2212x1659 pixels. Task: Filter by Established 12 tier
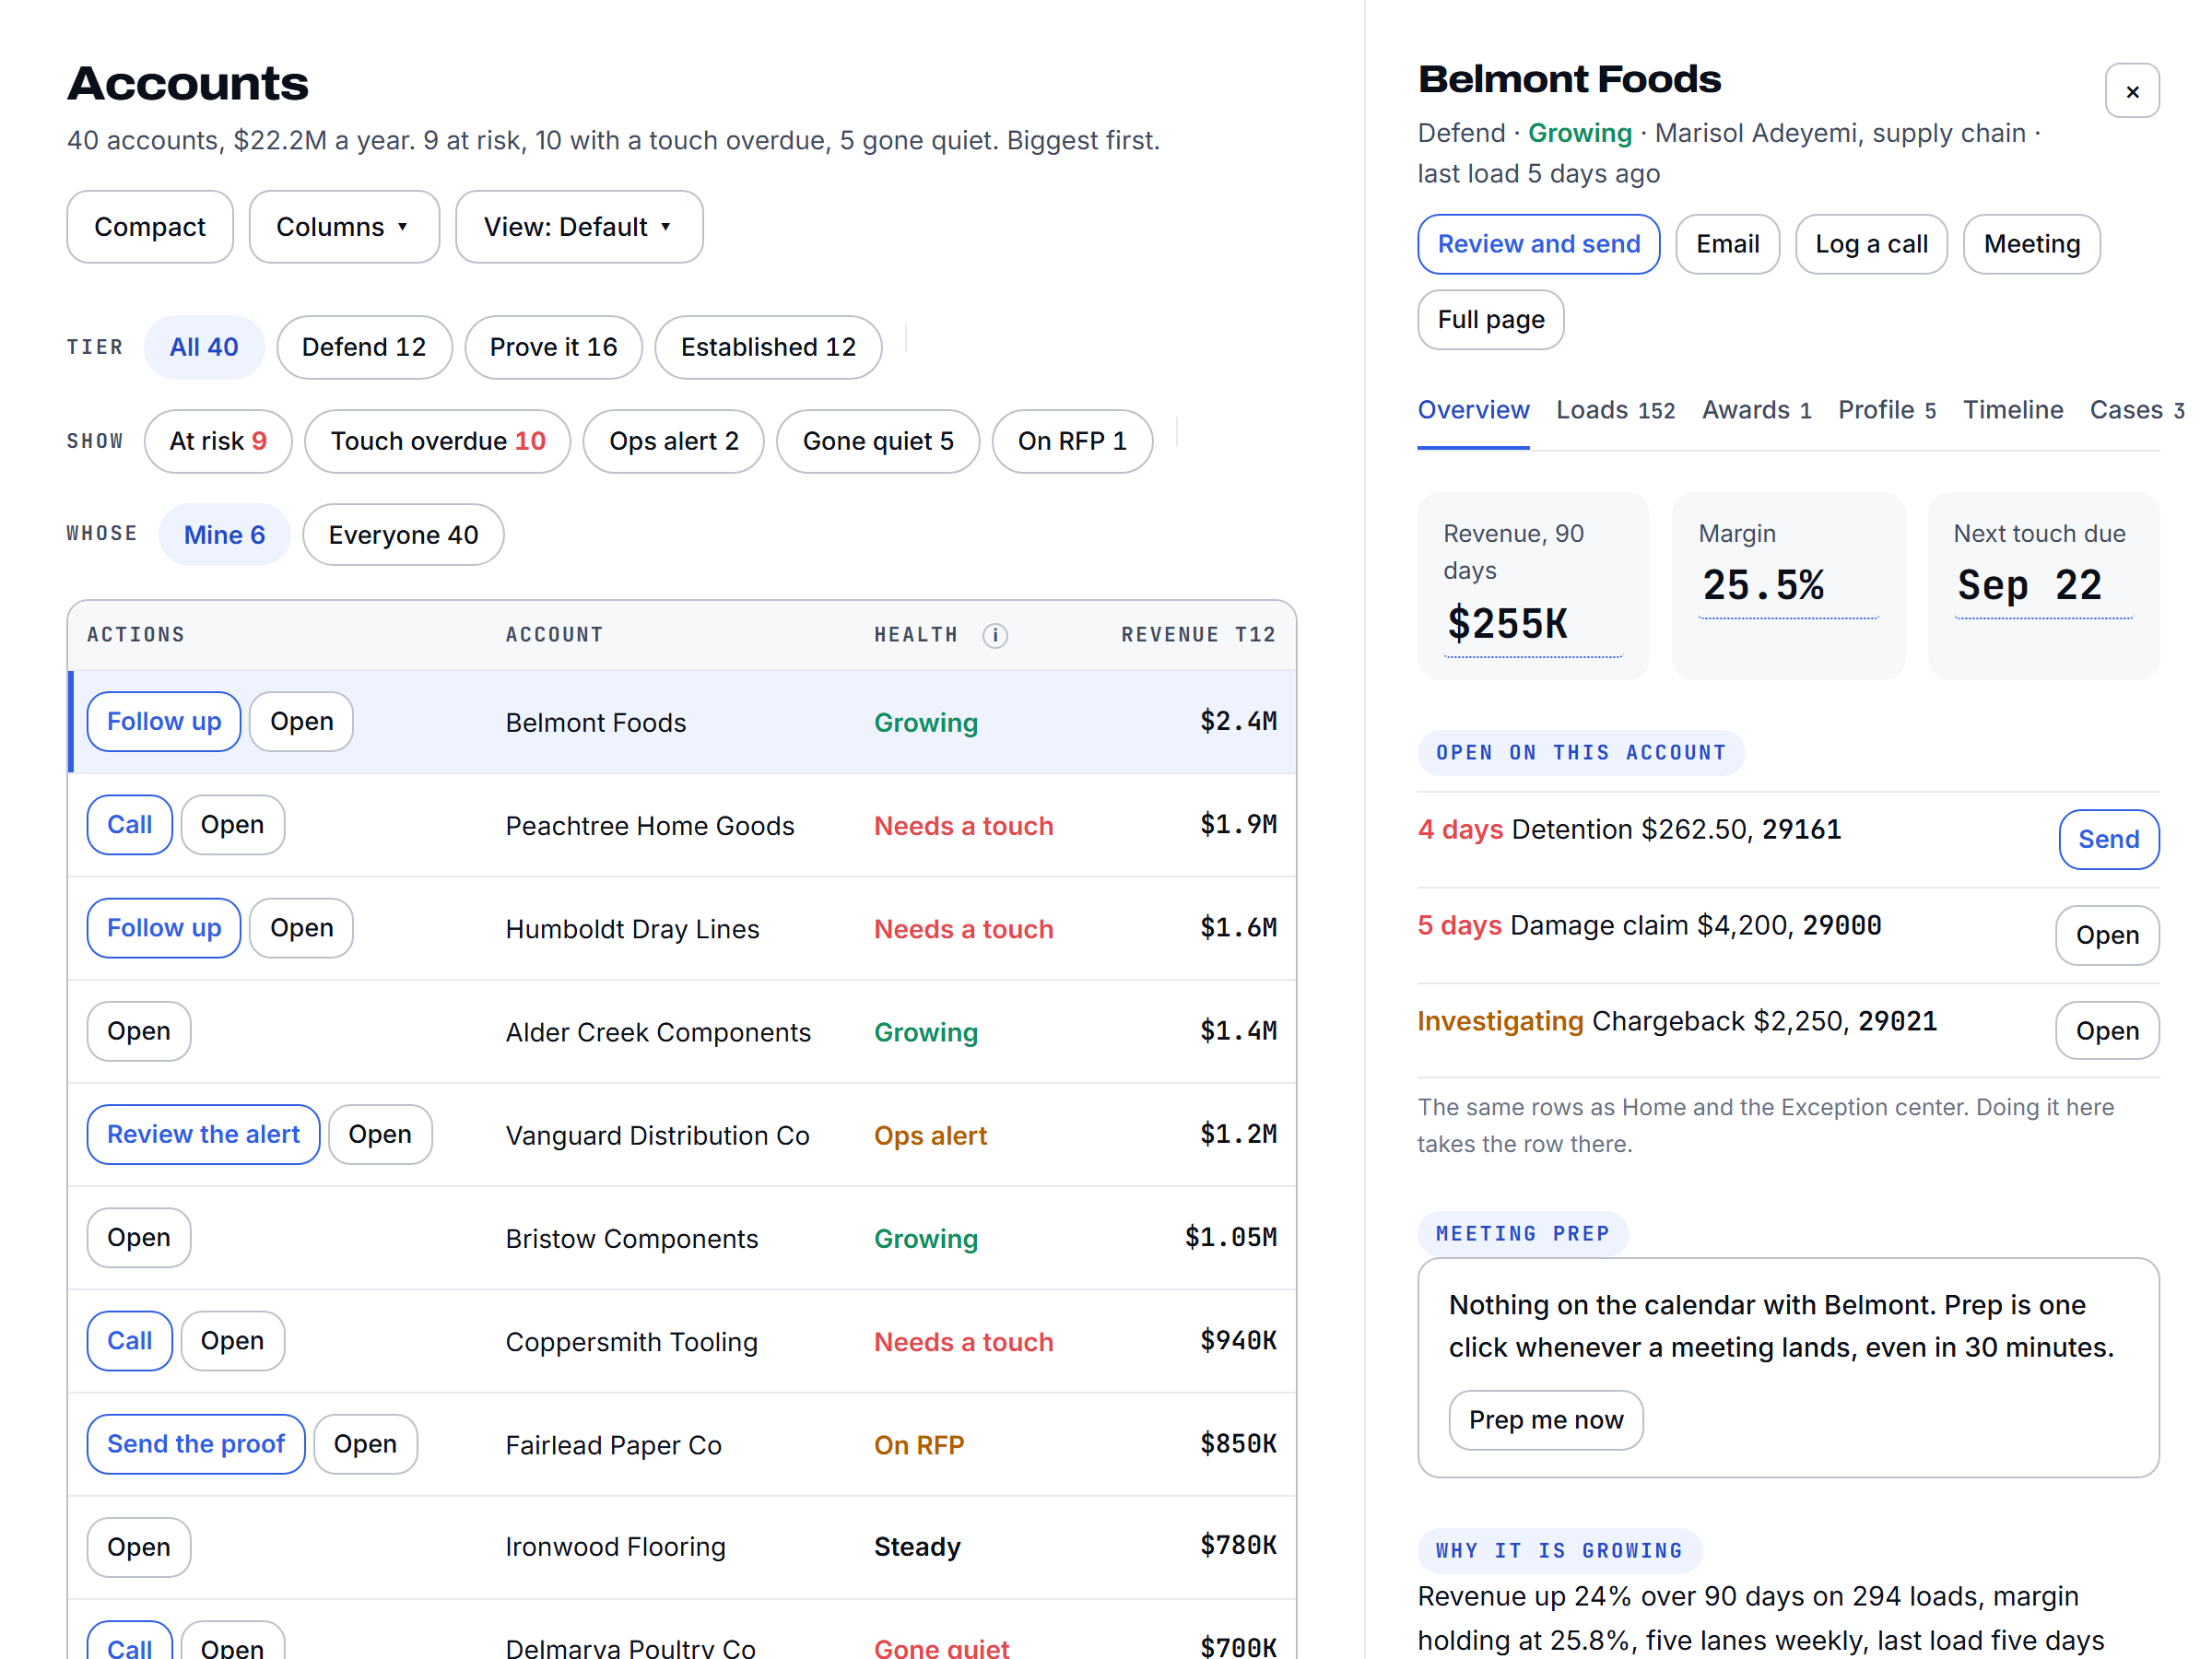768,347
